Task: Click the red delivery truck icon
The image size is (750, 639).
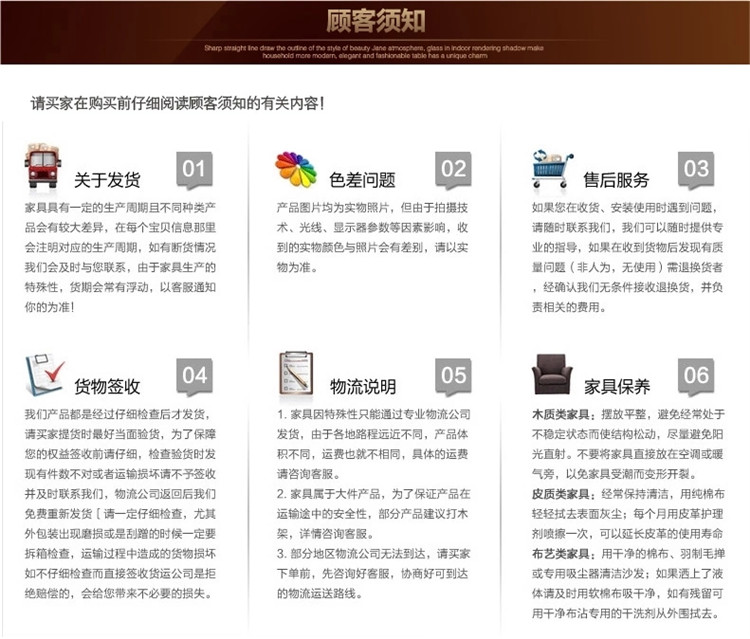Action: [43, 165]
